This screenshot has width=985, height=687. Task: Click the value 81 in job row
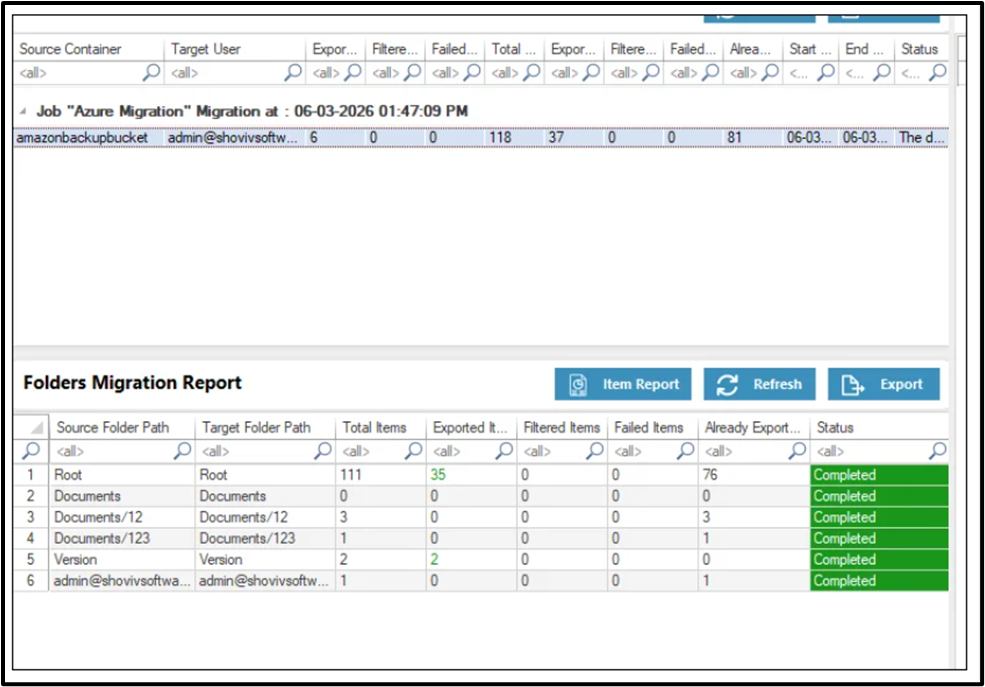tap(734, 137)
